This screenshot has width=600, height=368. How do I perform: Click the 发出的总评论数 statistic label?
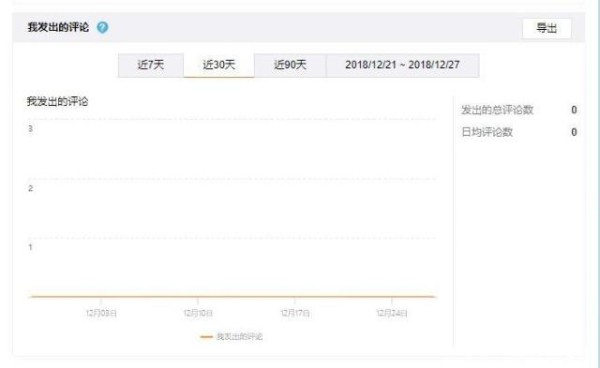pyautogui.click(x=497, y=110)
